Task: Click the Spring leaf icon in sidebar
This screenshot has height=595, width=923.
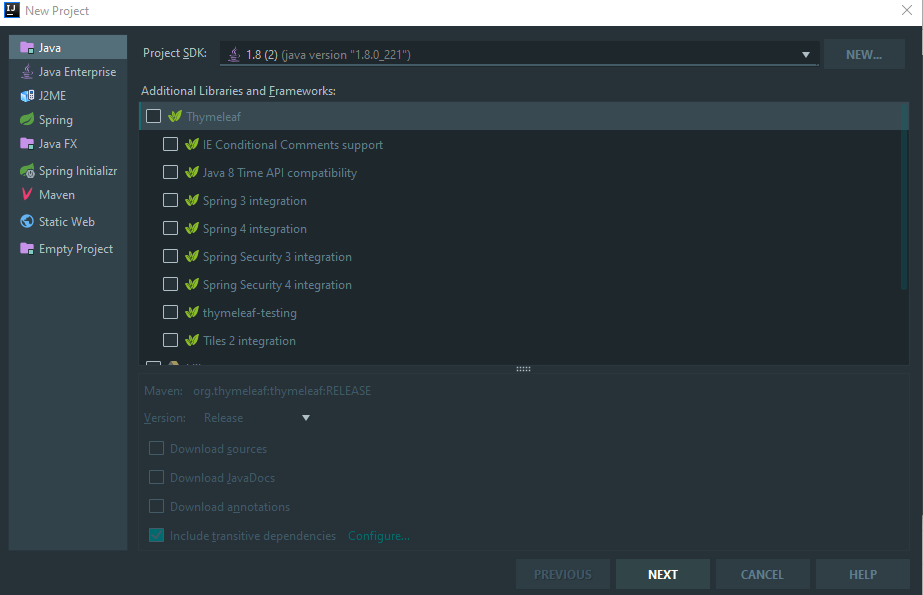Action: point(27,119)
